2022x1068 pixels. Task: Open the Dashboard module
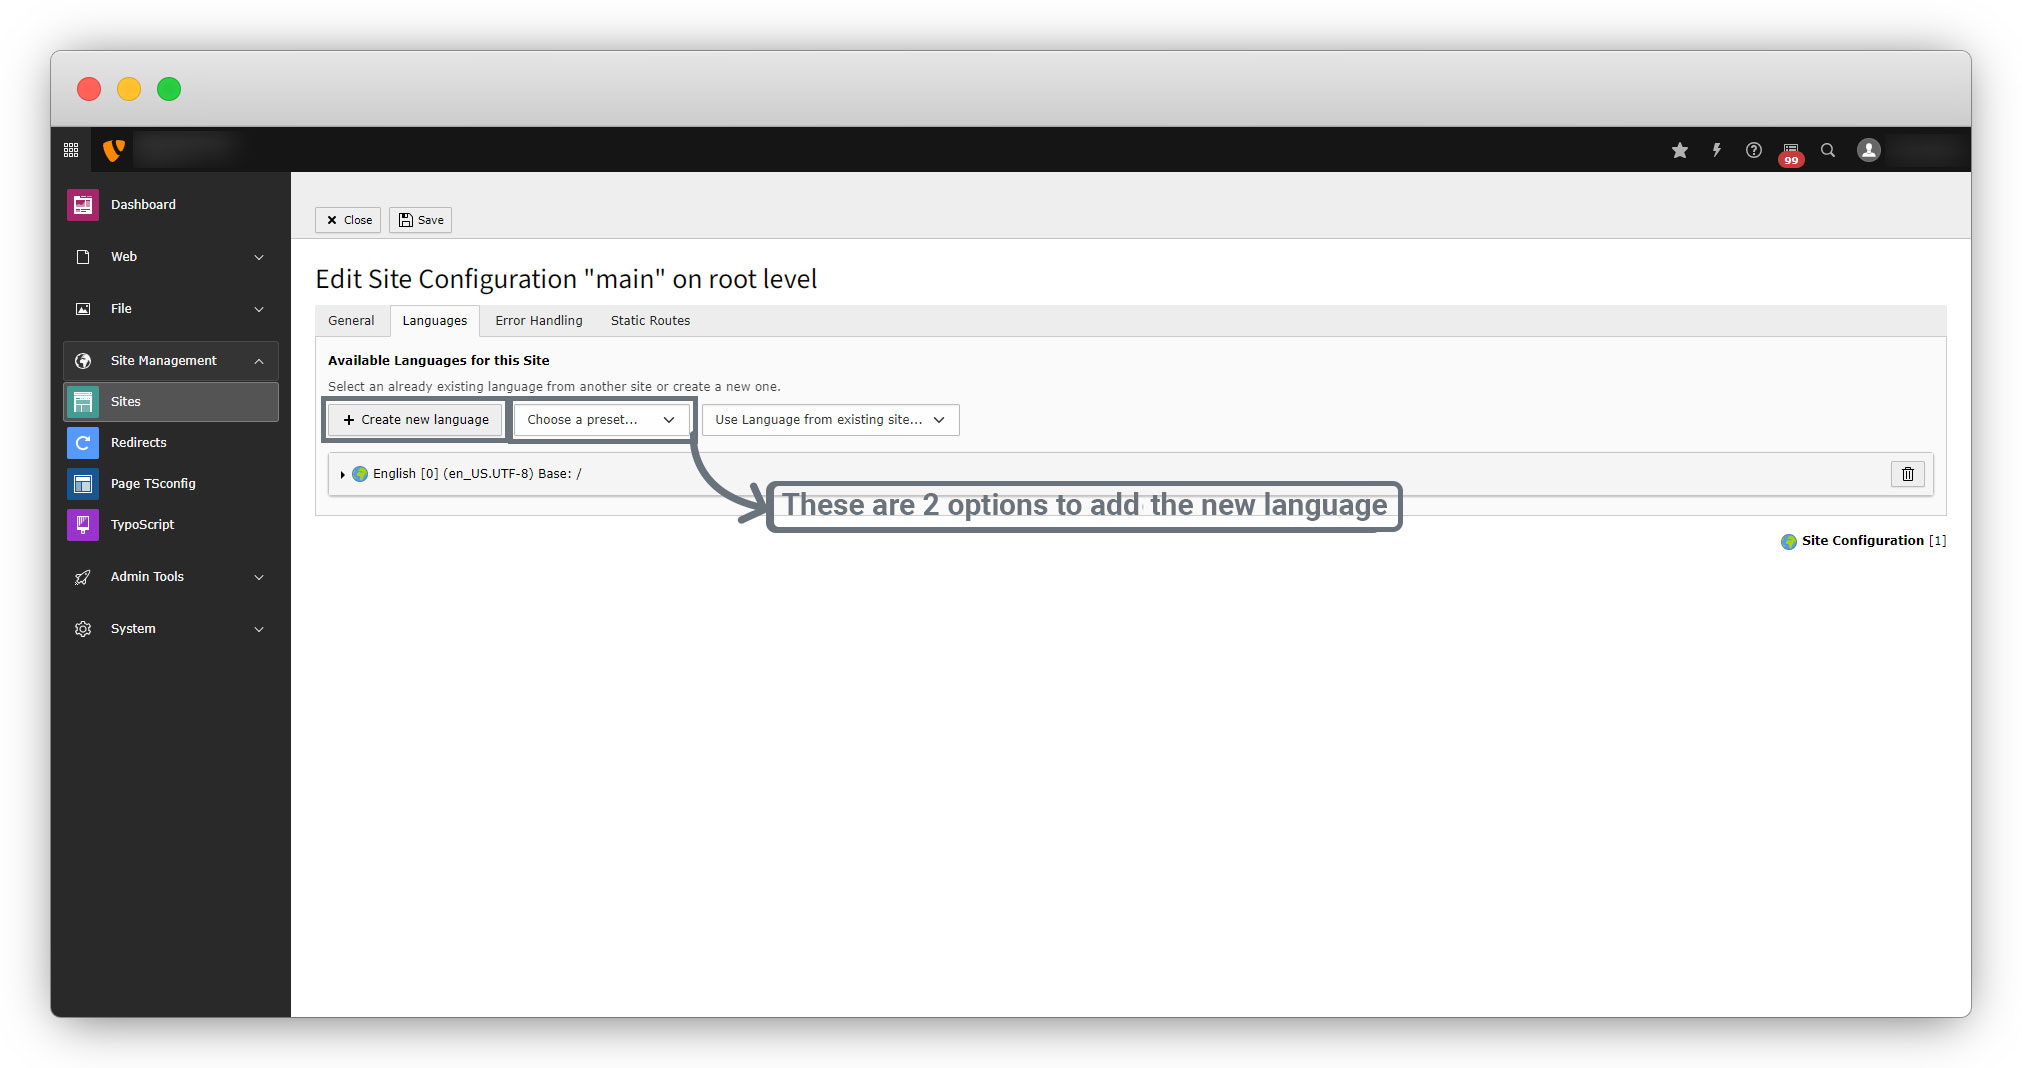pos(143,204)
